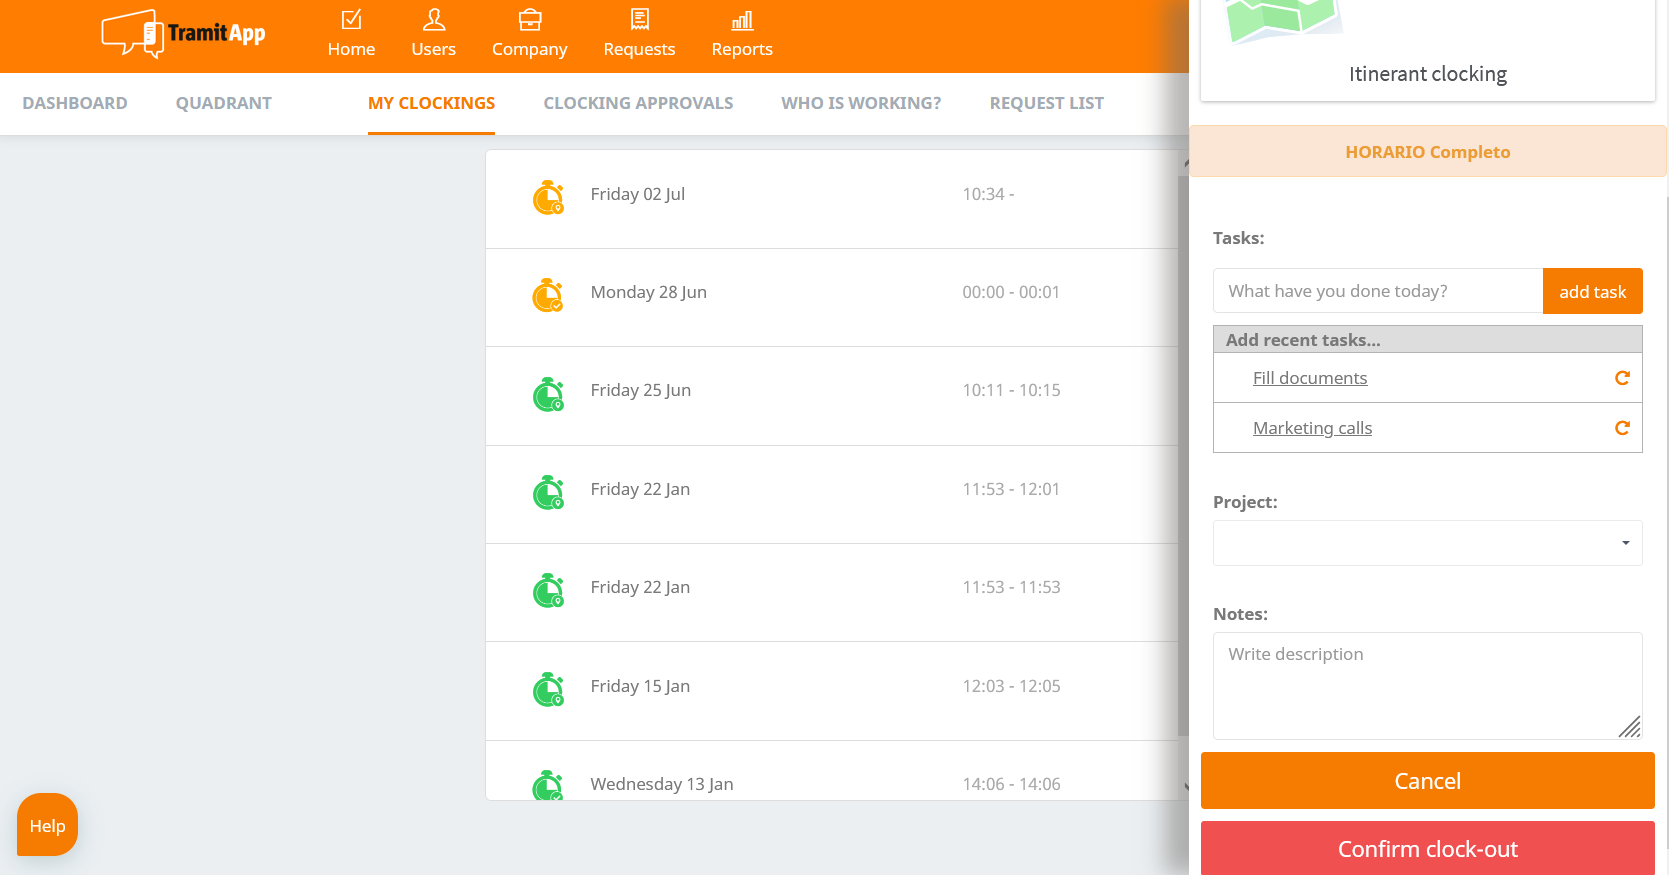Click the Add recent tasks... header
Screen dimensions: 1669x875
(1428, 340)
